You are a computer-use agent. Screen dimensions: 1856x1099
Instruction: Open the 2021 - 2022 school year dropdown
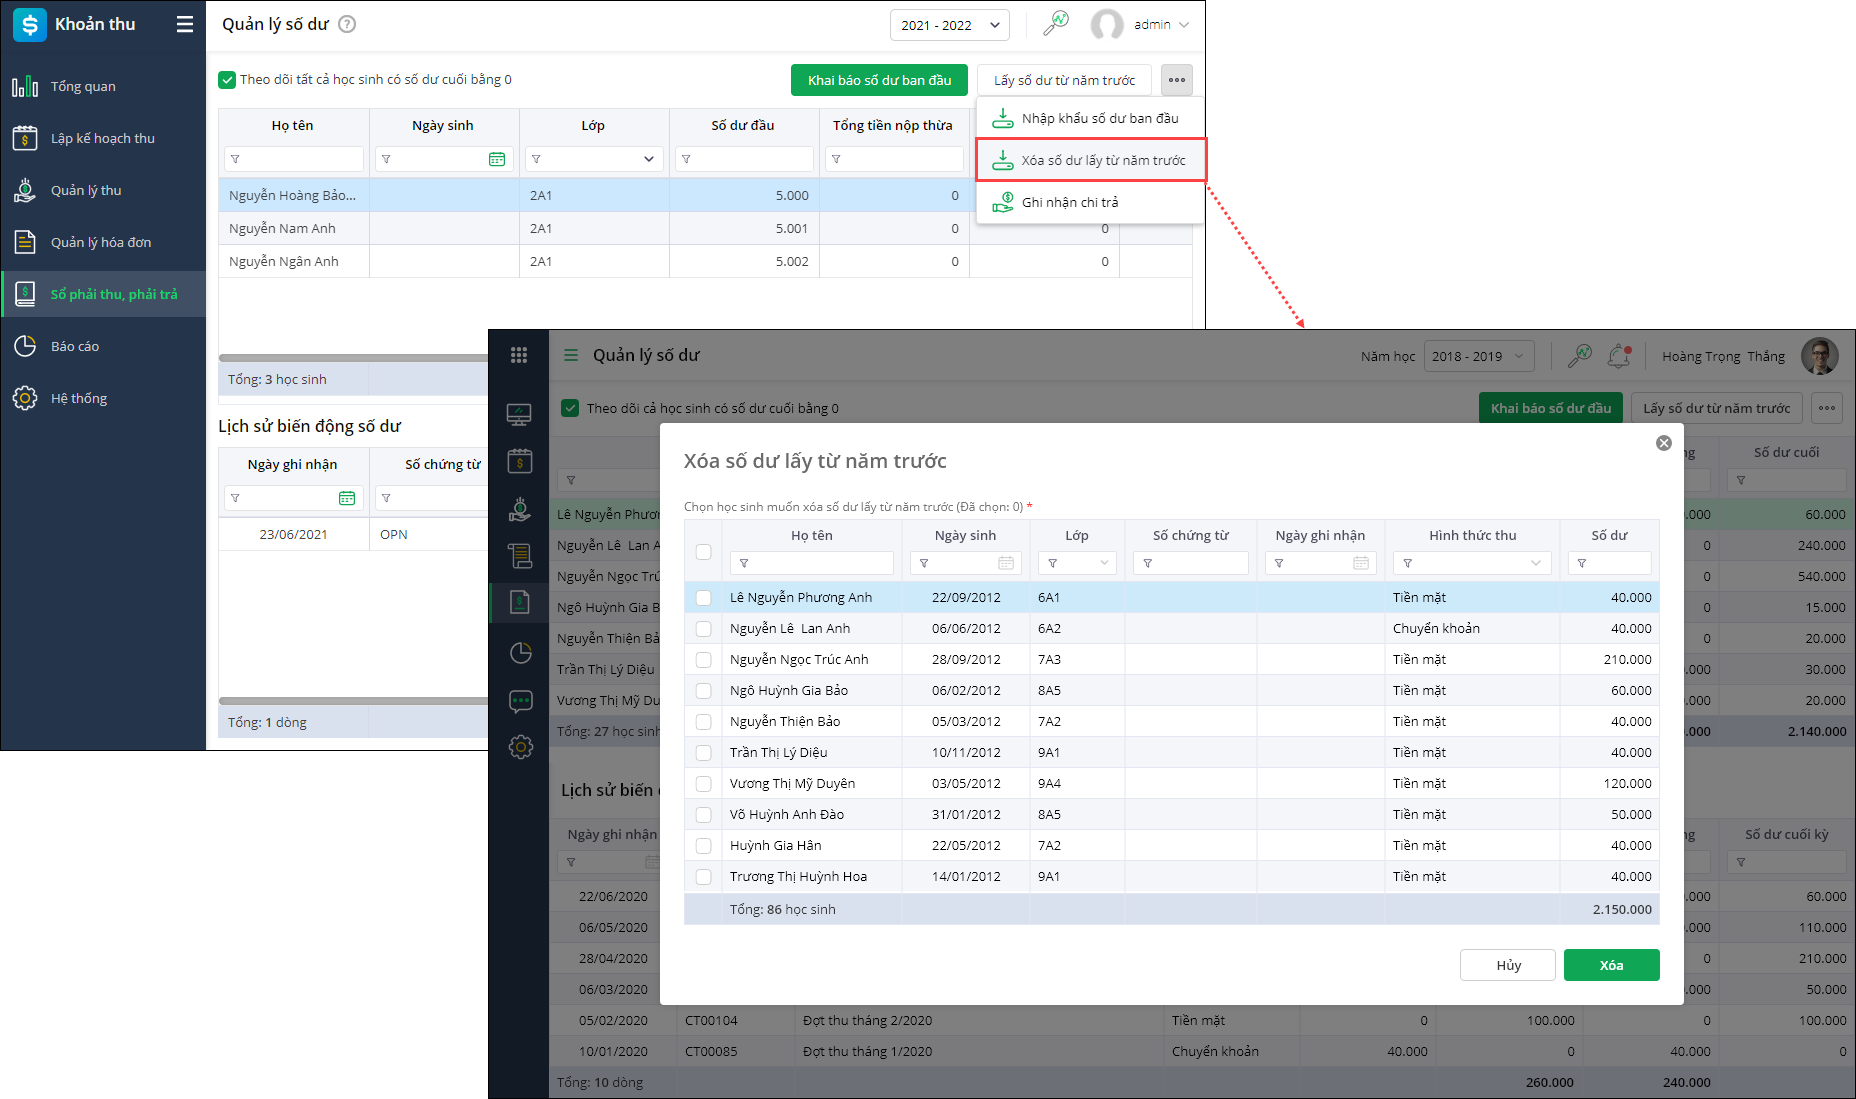click(949, 25)
